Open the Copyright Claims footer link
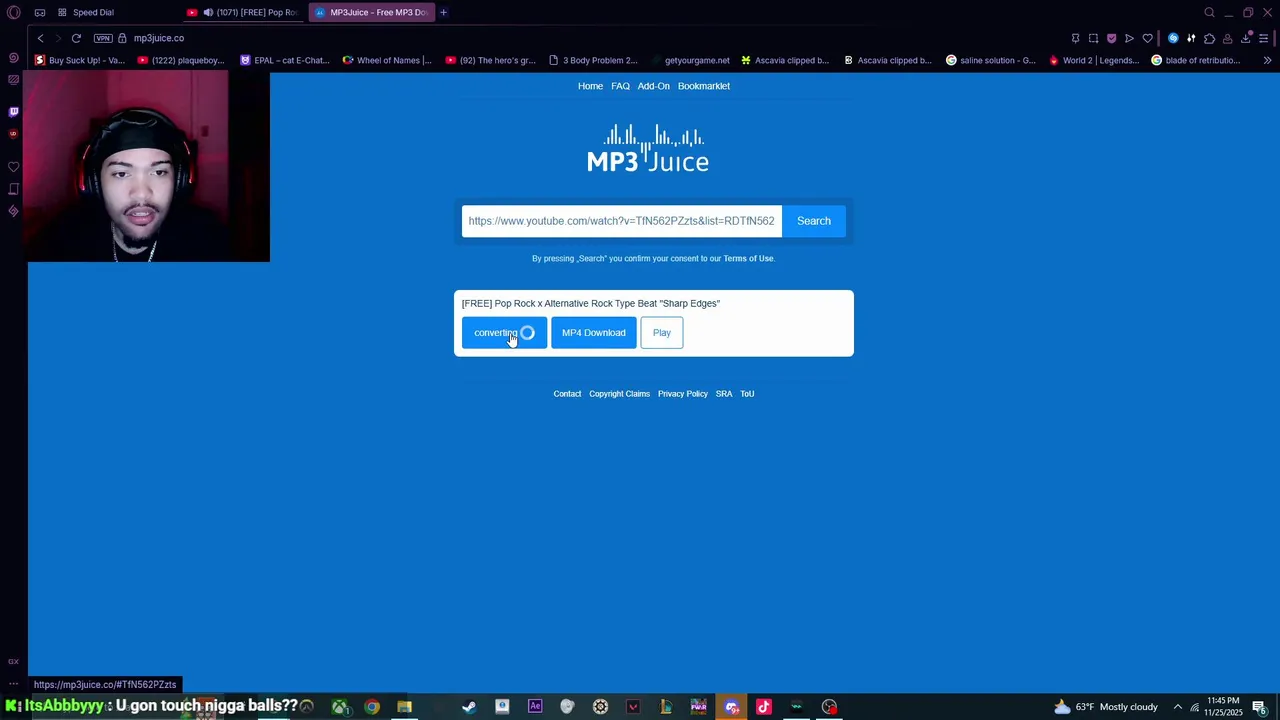This screenshot has width=1280, height=720. point(619,394)
